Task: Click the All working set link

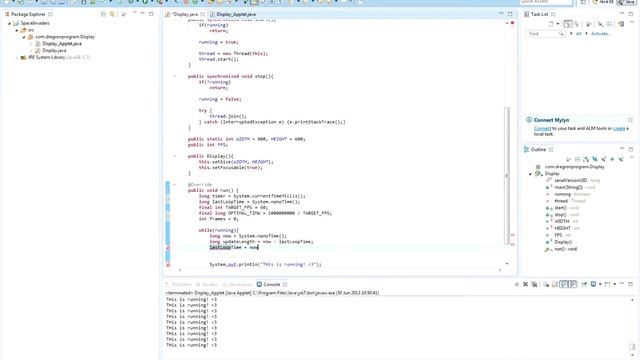Action: pyautogui.click(x=578, y=34)
